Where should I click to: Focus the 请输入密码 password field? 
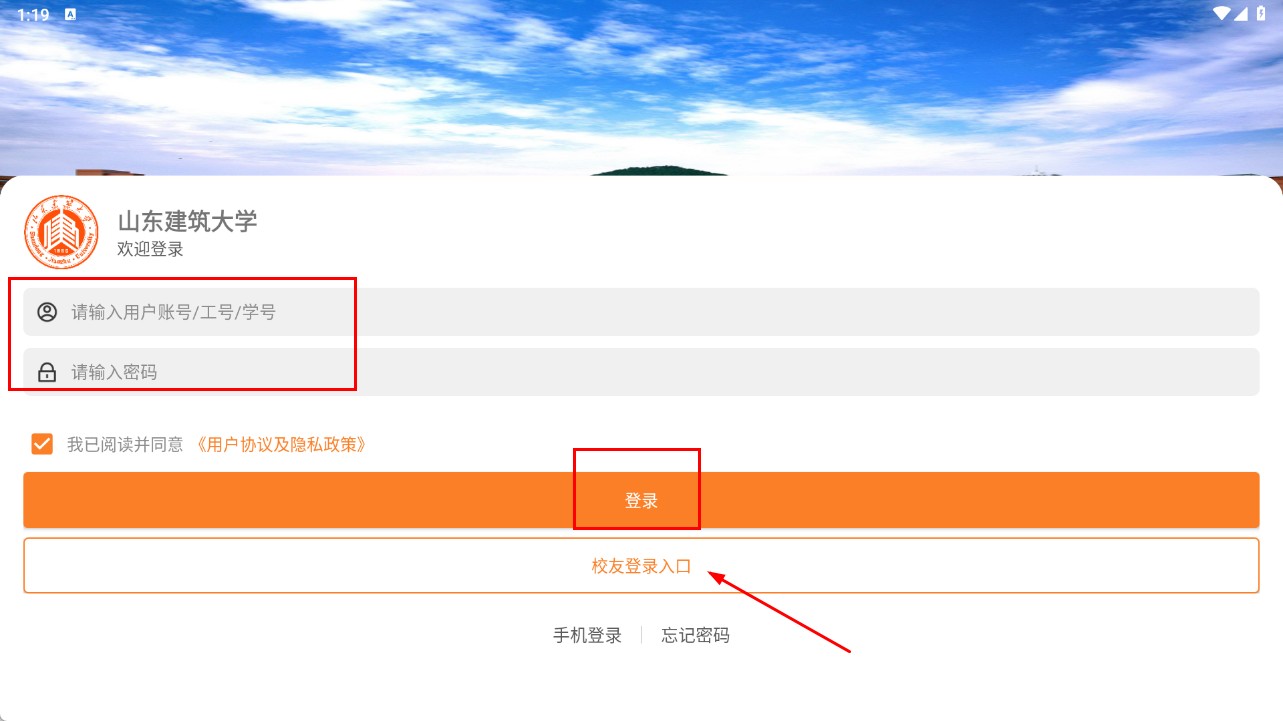pyautogui.click(x=641, y=372)
